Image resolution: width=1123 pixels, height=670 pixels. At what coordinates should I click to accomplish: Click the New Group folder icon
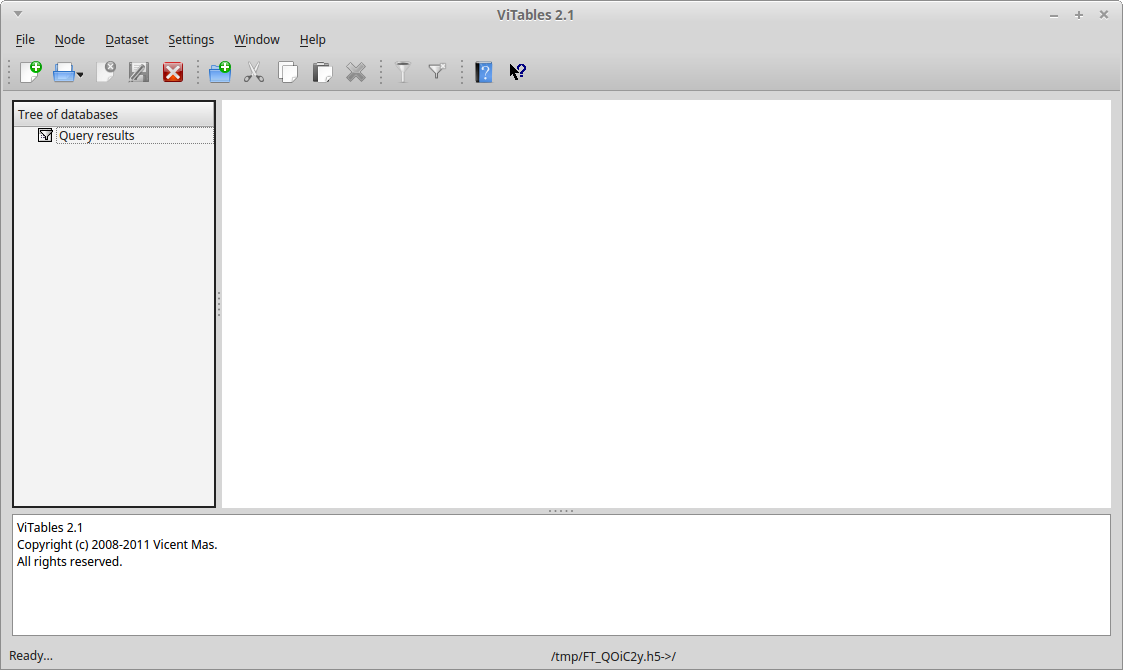(220, 72)
